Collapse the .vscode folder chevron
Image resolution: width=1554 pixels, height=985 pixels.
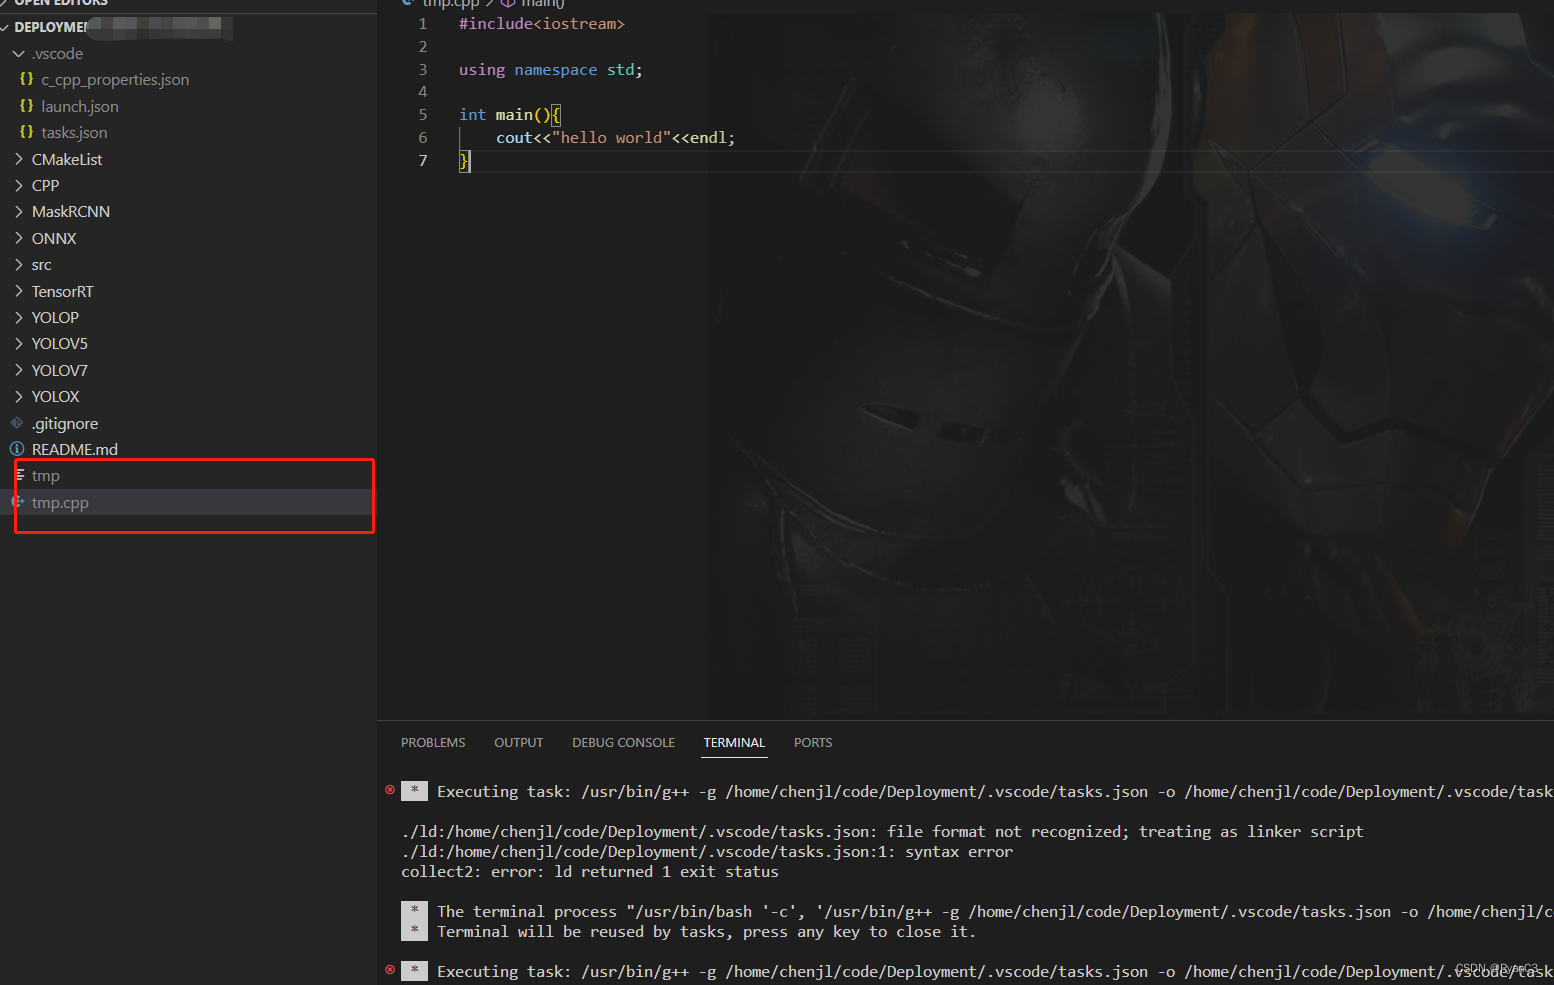pyautogui.click(x=18, y=53)
